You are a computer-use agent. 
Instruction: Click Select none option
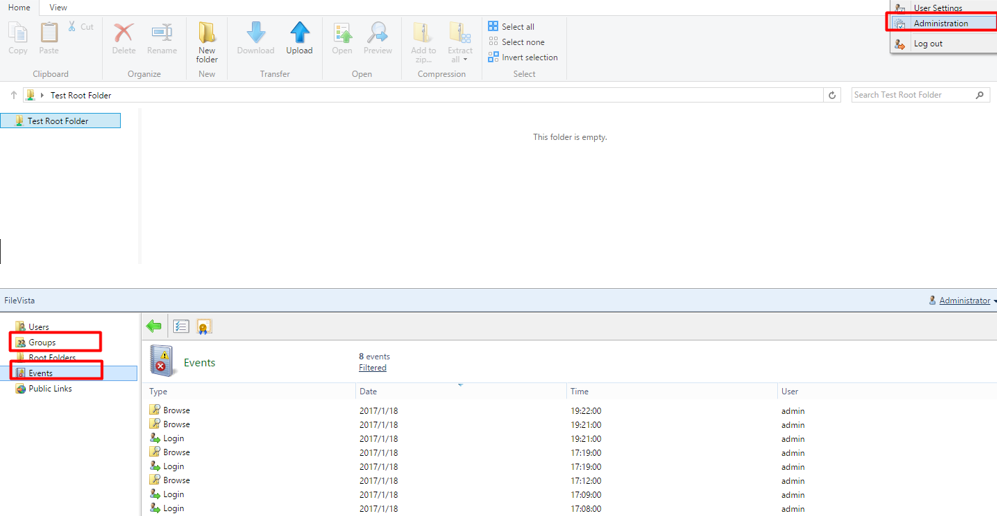click(516, 42)
